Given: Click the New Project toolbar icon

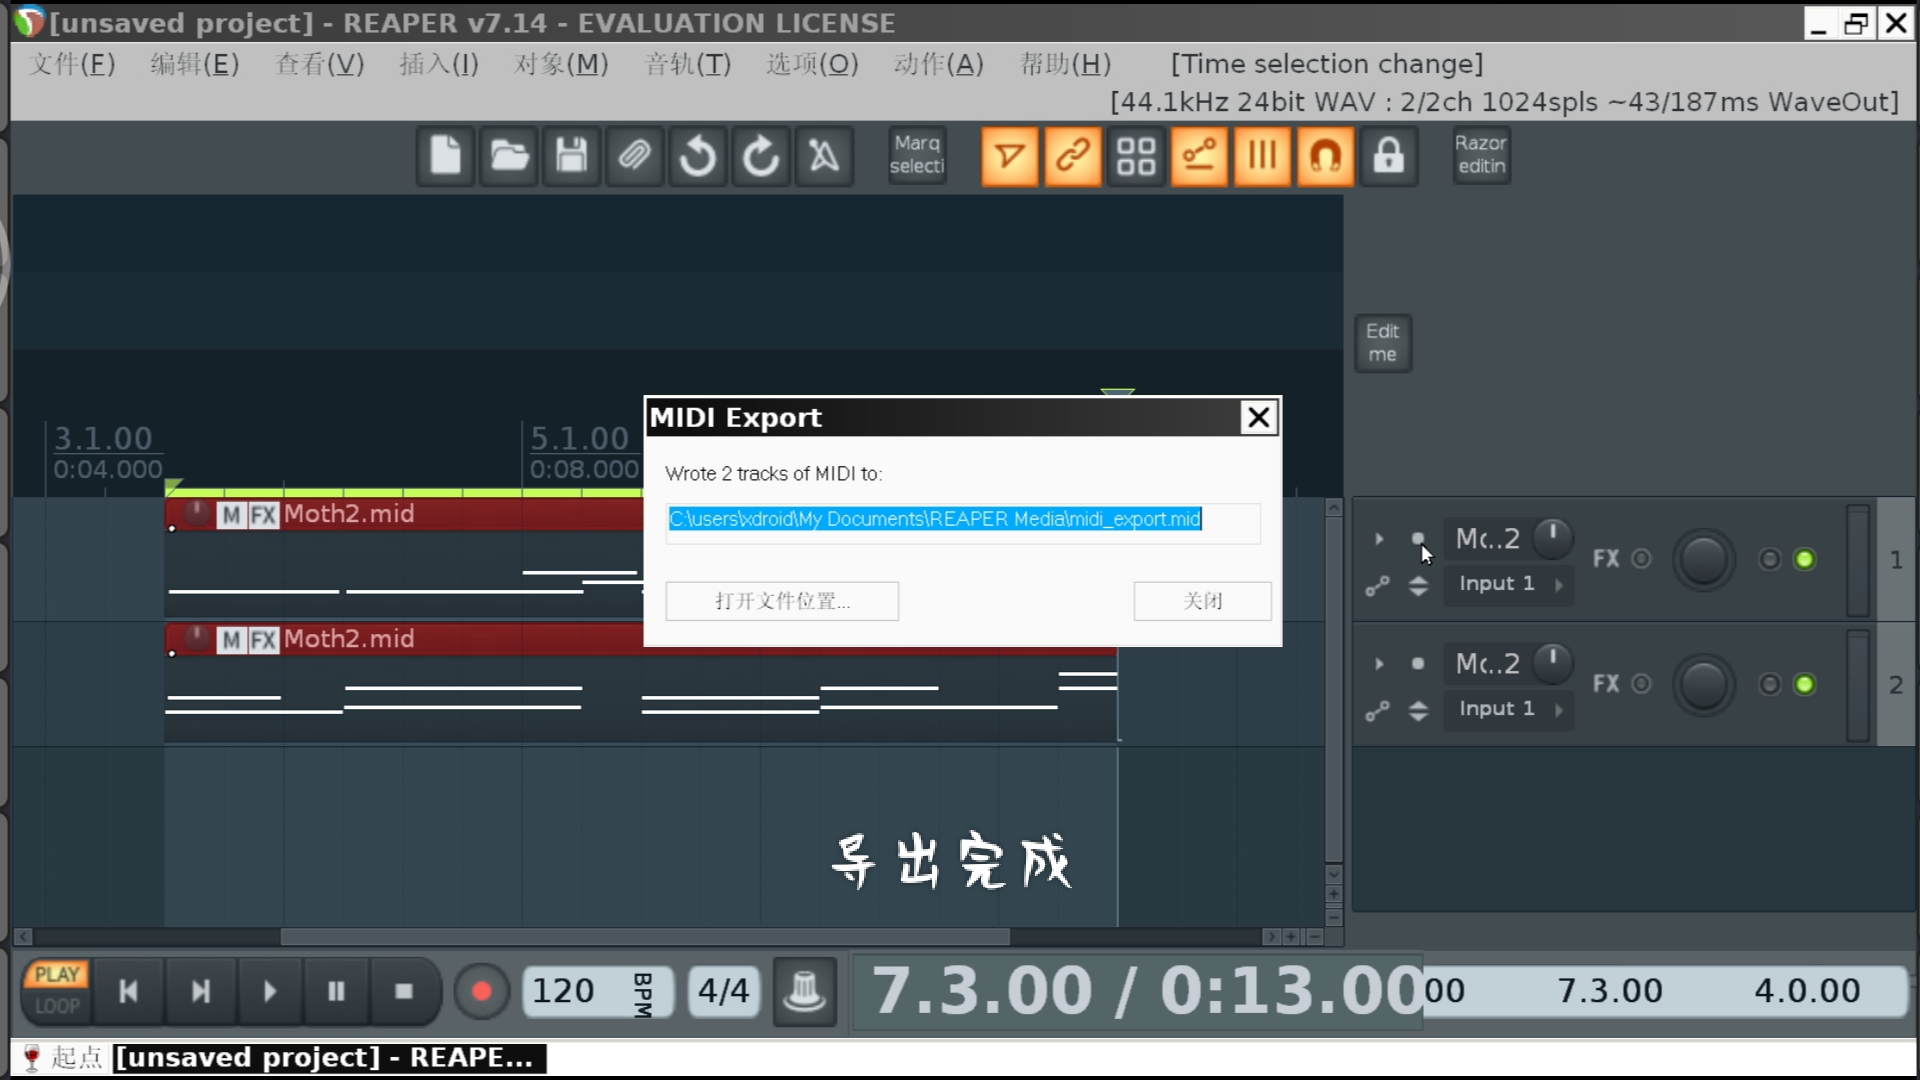Looking at the screenshot, I should tap(446, 156).
